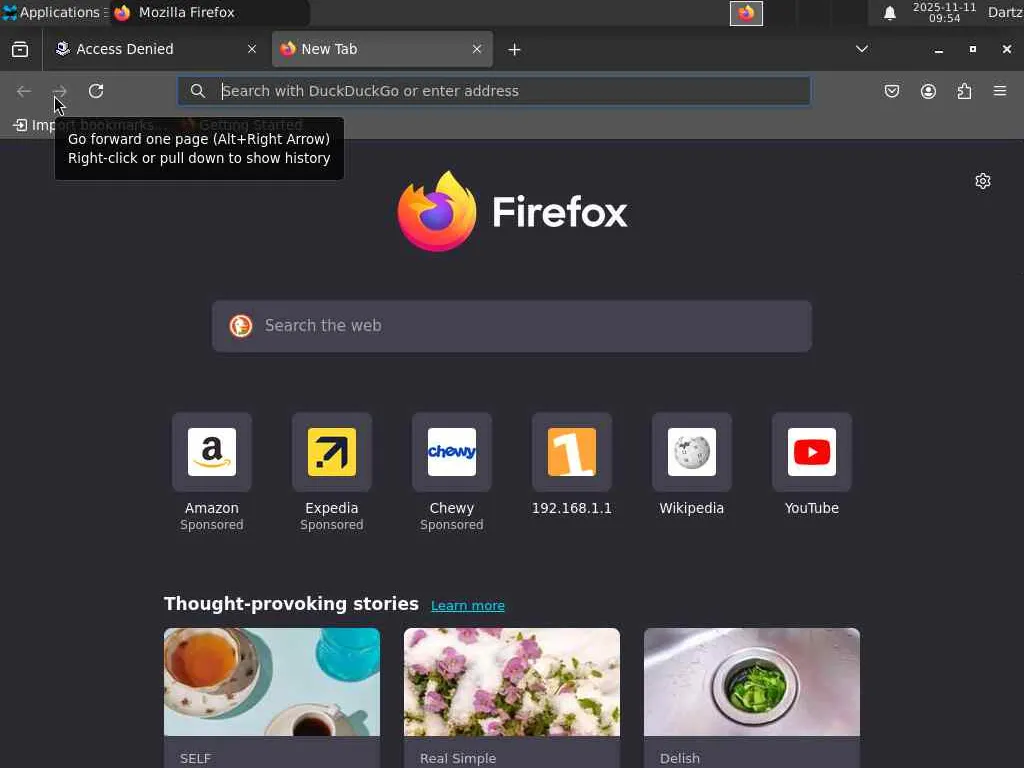Screen dimensions: 1024x768
Task: Open the YouTube shortcut tile
Action: pyautogui.click(x=812, y=464)
